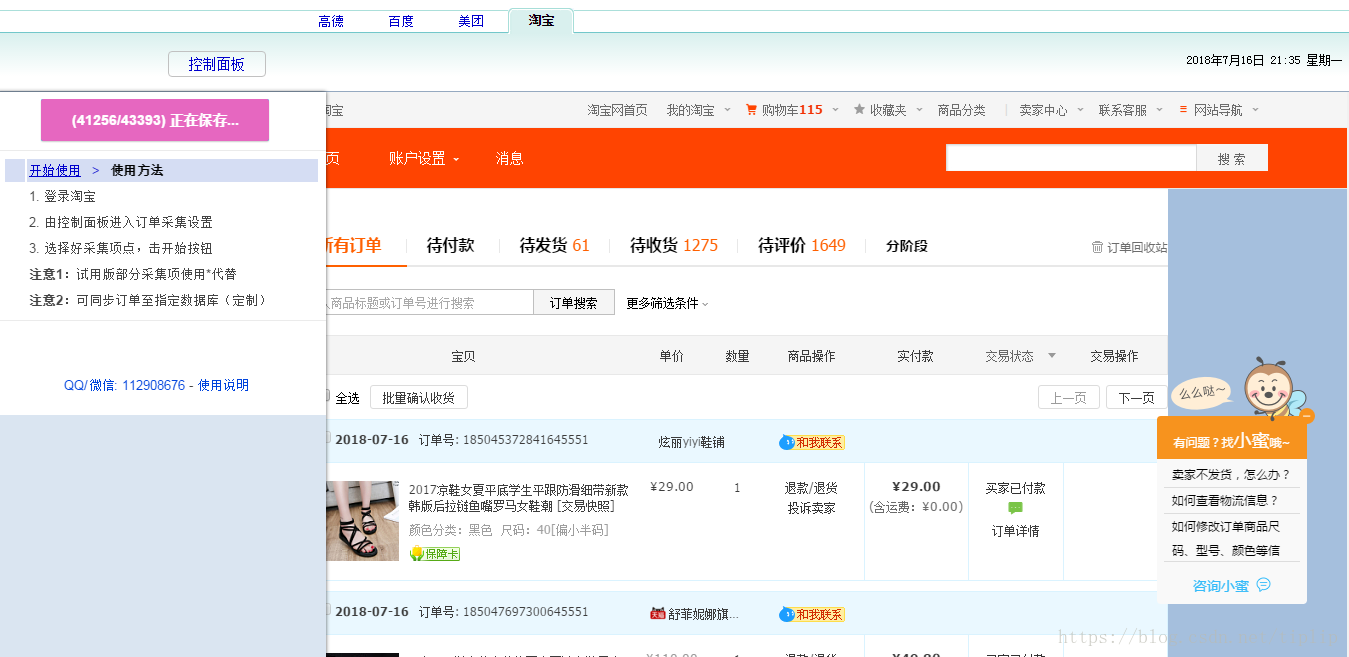Switch to the 美团 tab
This screenshot has height=657, width=1349.
pyautogui.click(x=471, y=21)
